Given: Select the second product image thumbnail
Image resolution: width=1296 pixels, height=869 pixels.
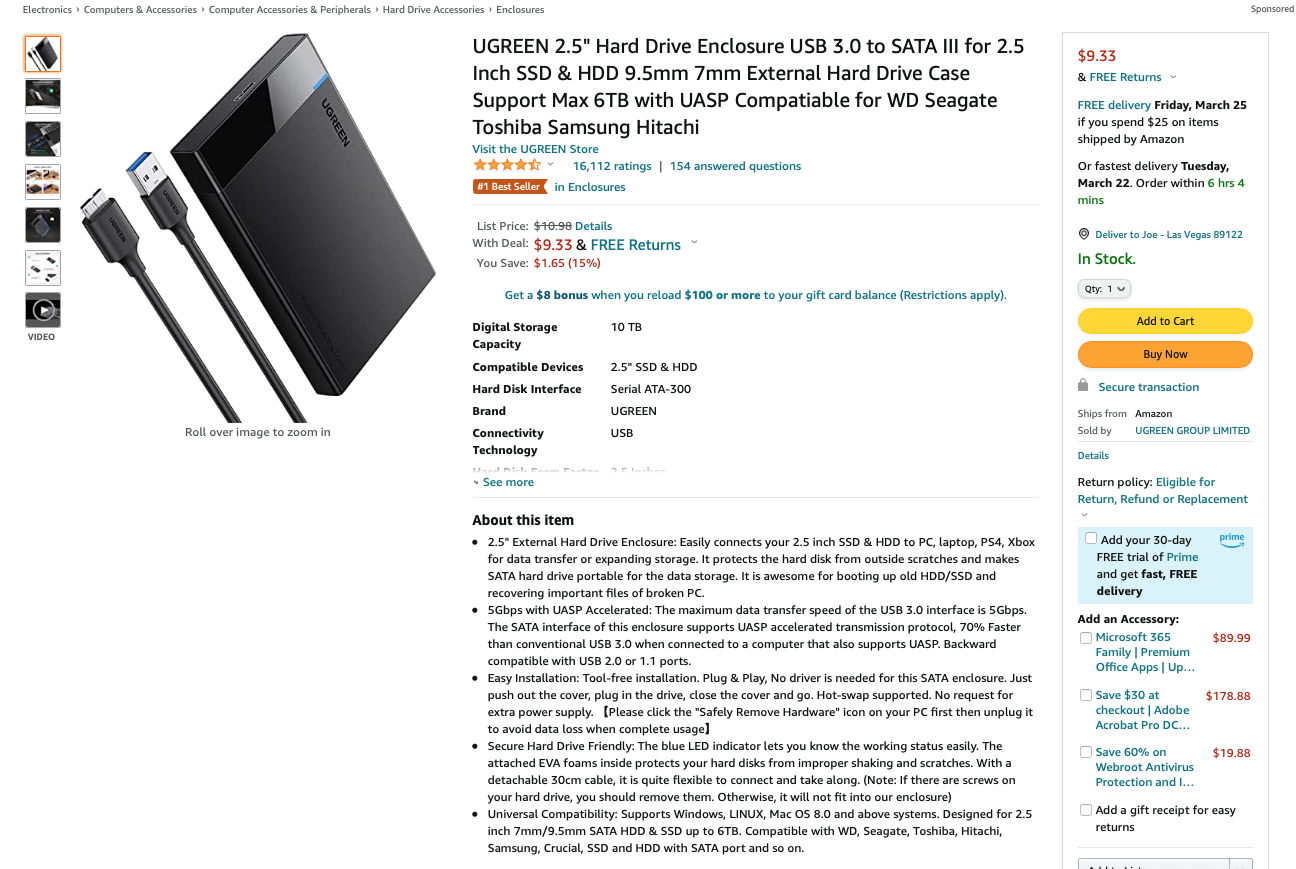Looking at the screenshot, I should point(43,97).
